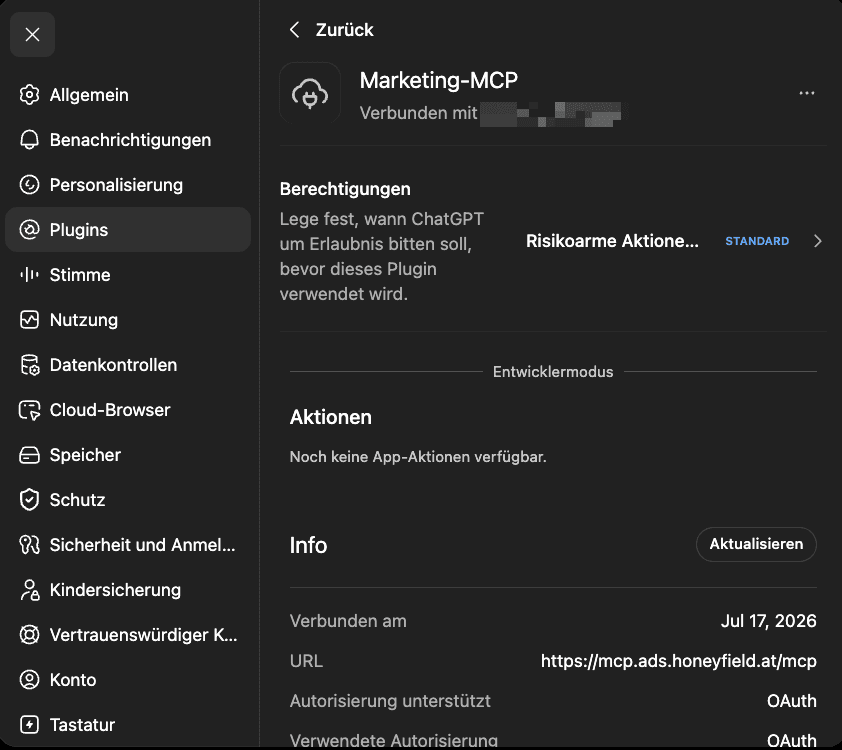The width and height of the screenshot is (842, 750).
Task: Open the Allgemein settings section
Action: point(128,95)
